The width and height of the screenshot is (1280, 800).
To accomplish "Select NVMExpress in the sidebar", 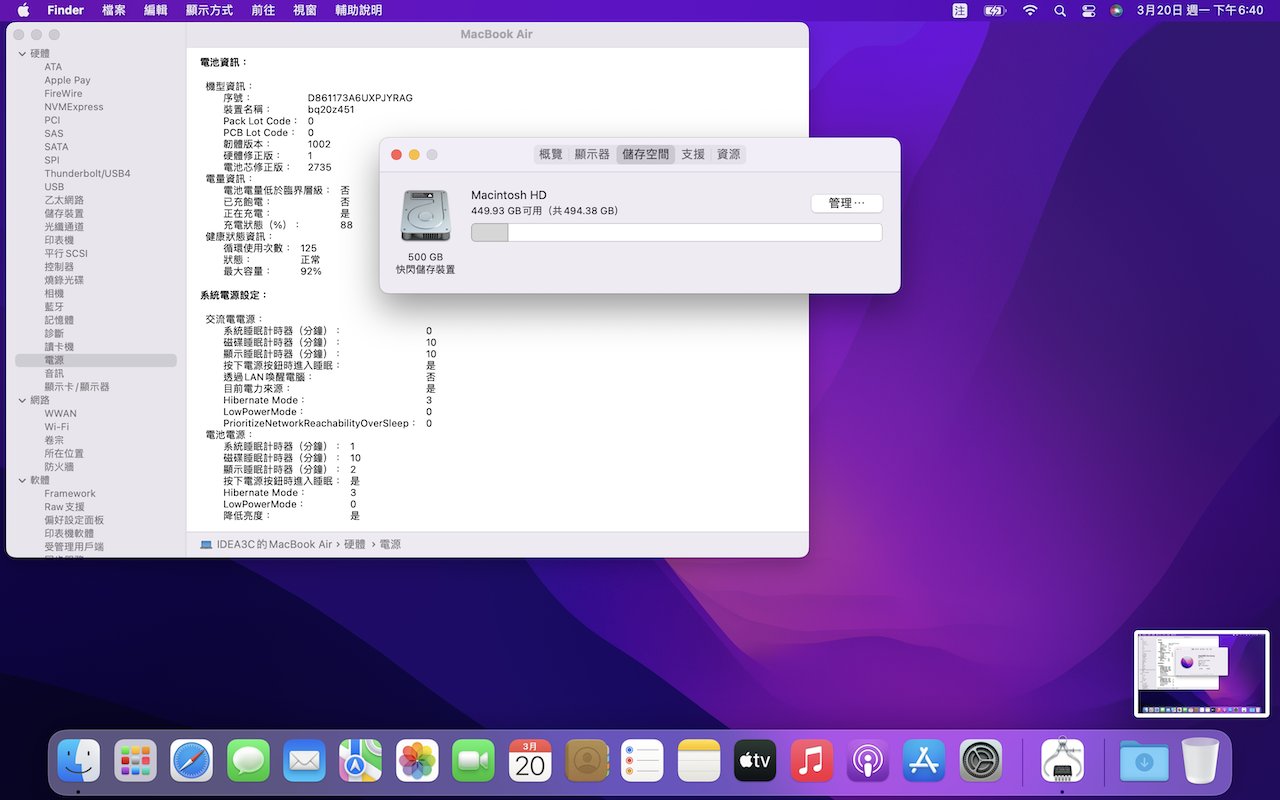I will 74,107.
